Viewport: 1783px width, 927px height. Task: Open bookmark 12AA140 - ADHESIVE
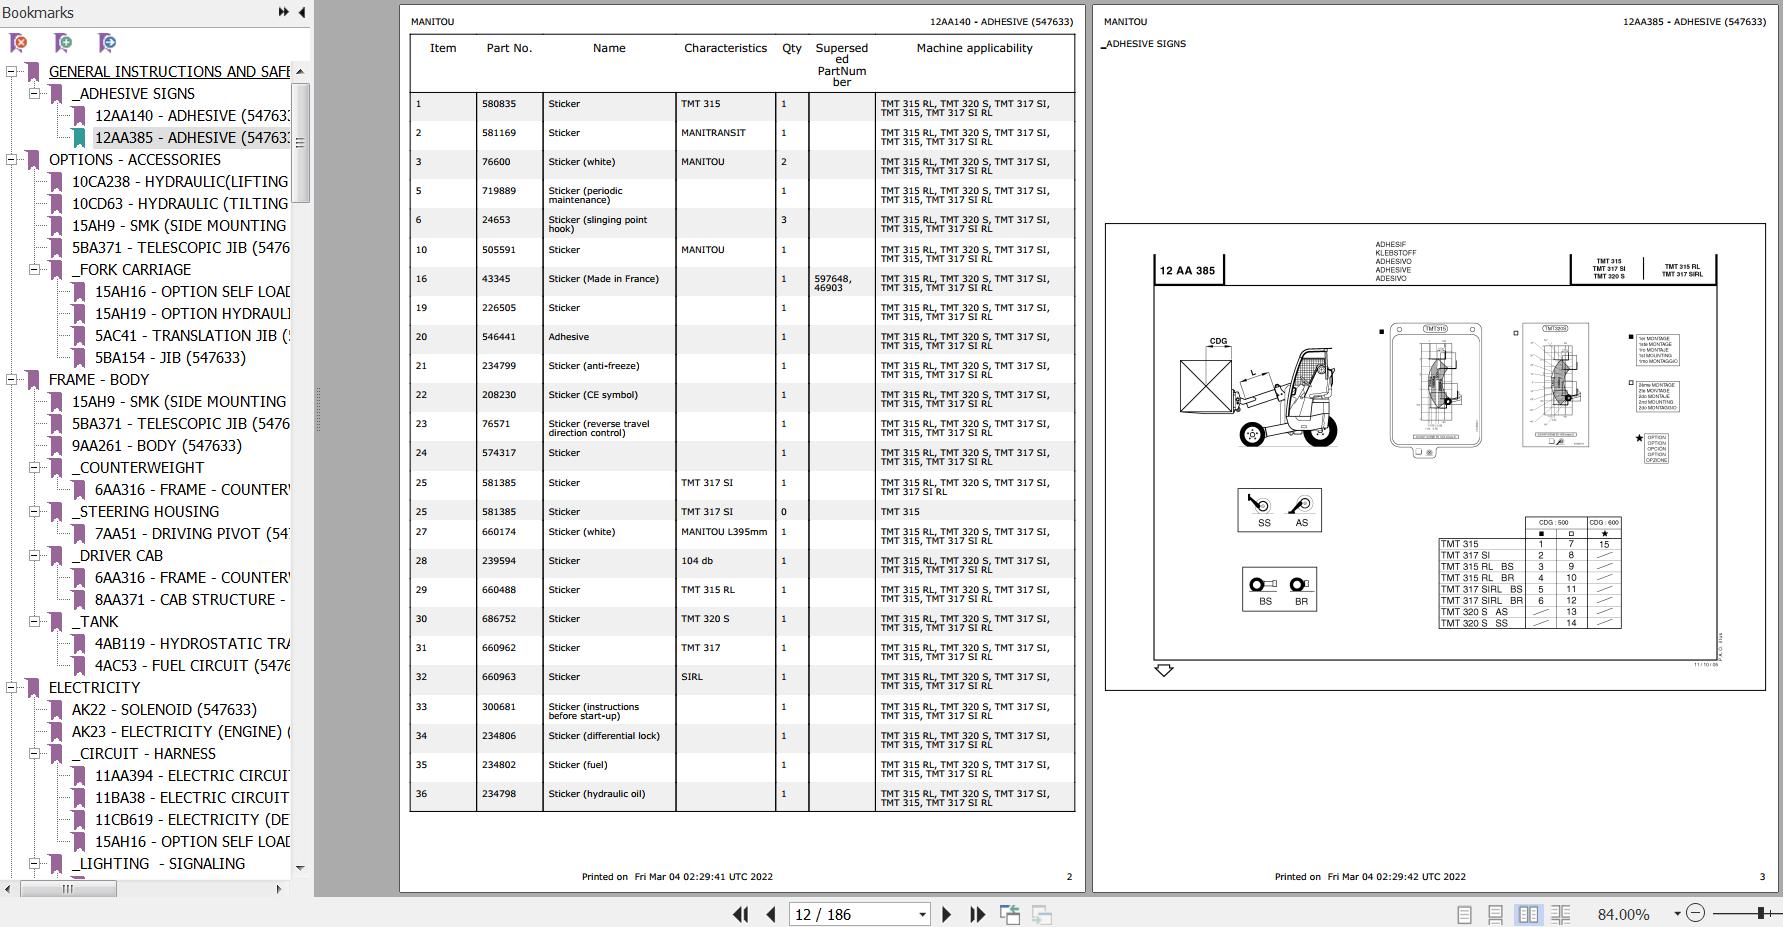[191, 116]
